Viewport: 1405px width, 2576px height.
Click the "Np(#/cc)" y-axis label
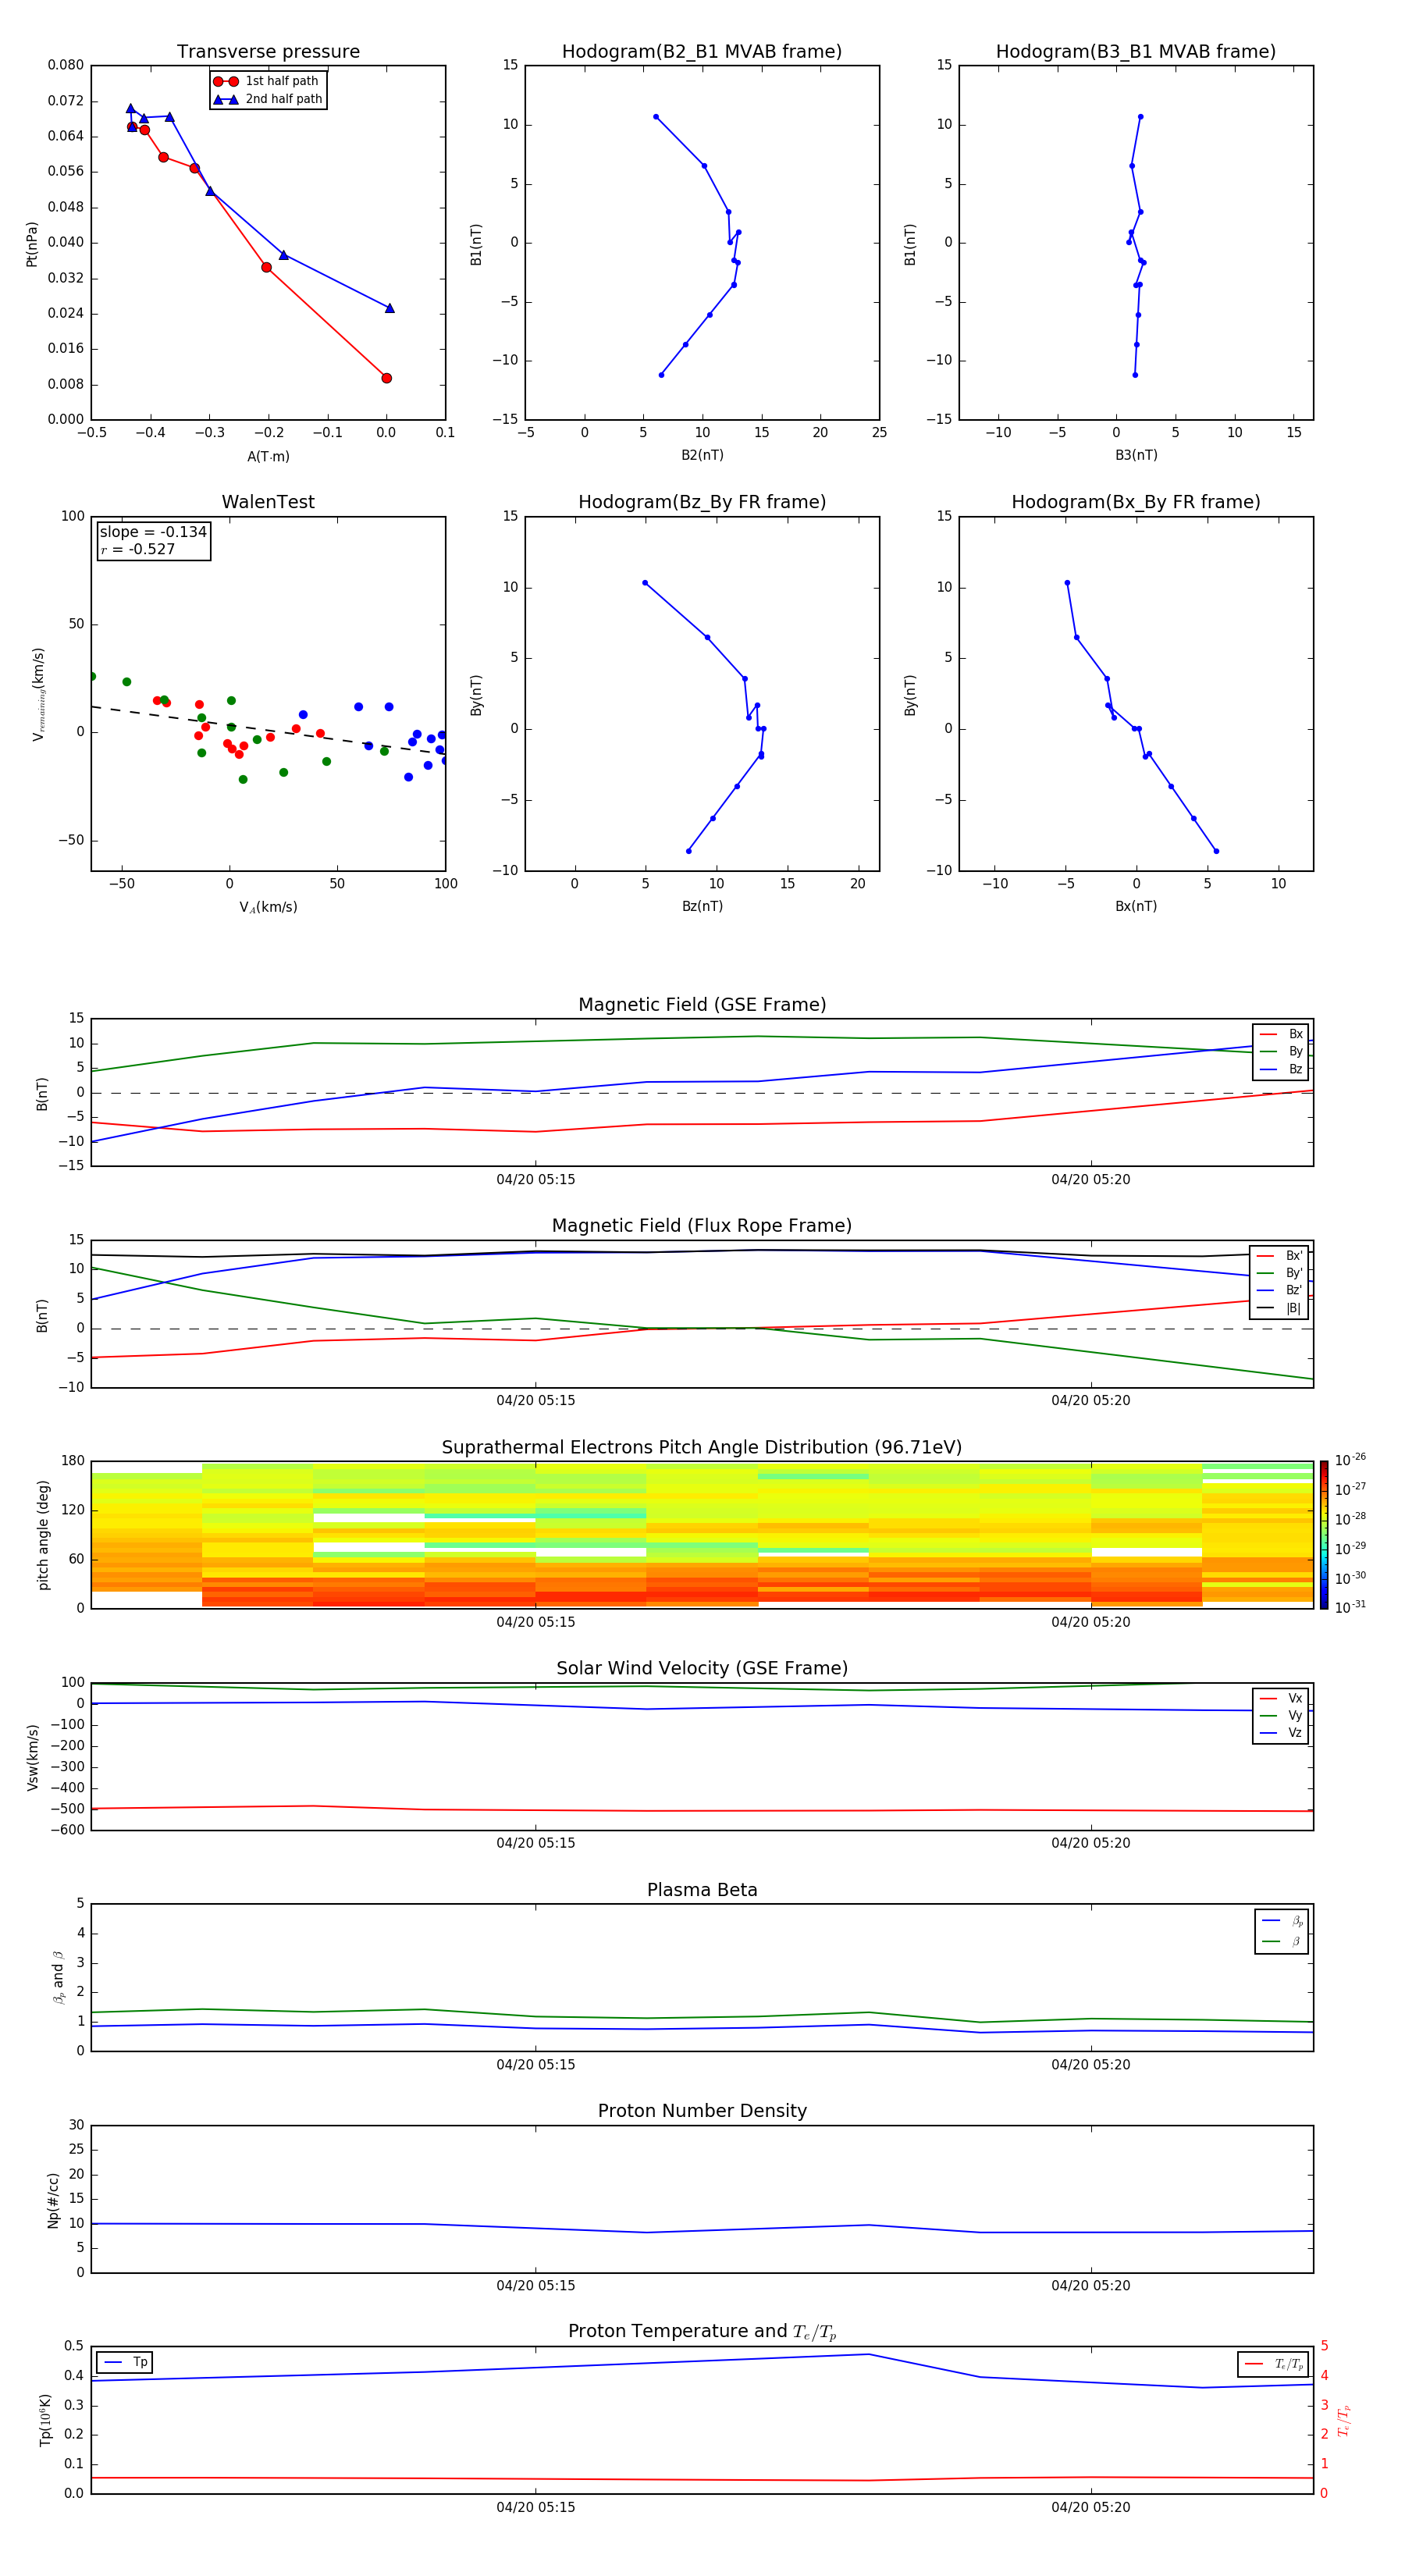coord(53,2199)
